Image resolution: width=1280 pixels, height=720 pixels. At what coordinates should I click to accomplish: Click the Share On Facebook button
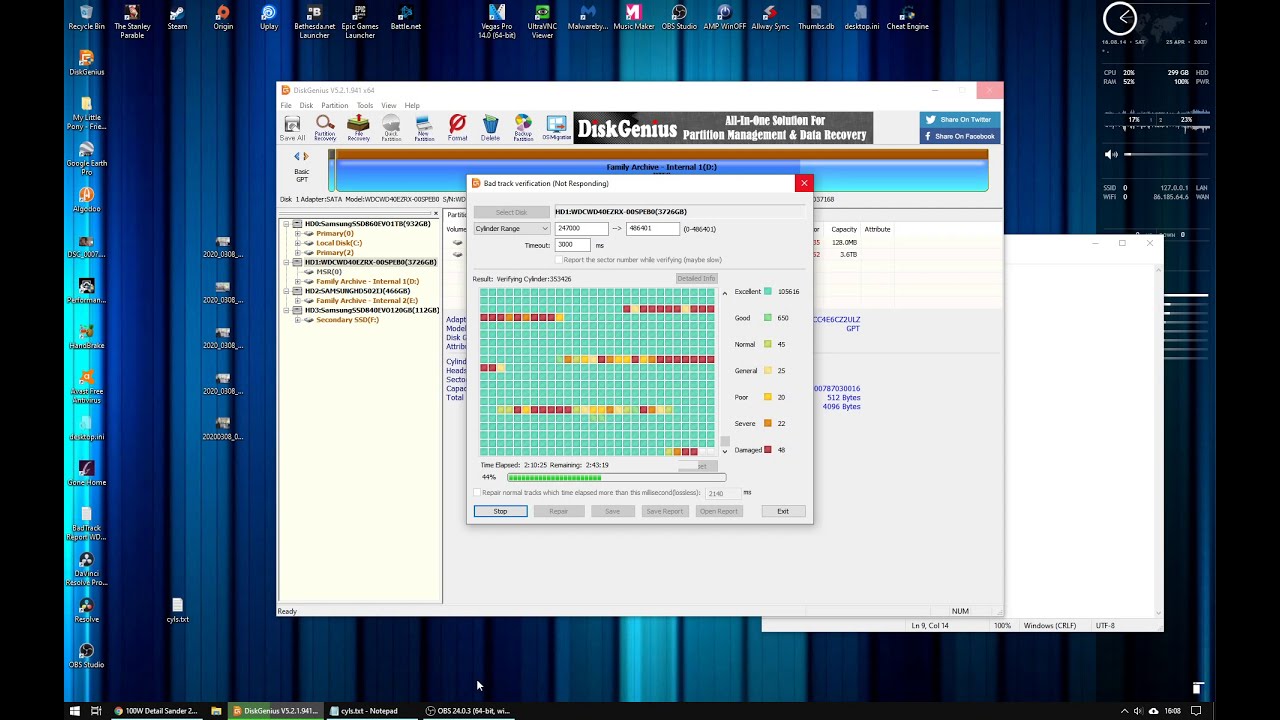[x=959, y=136]
